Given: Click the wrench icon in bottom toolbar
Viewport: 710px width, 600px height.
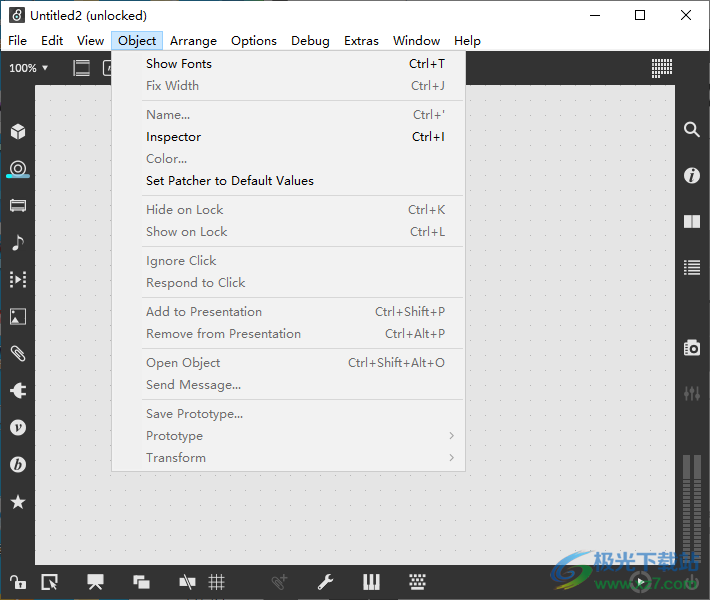Looking at the screenshot, I should 325,582.
